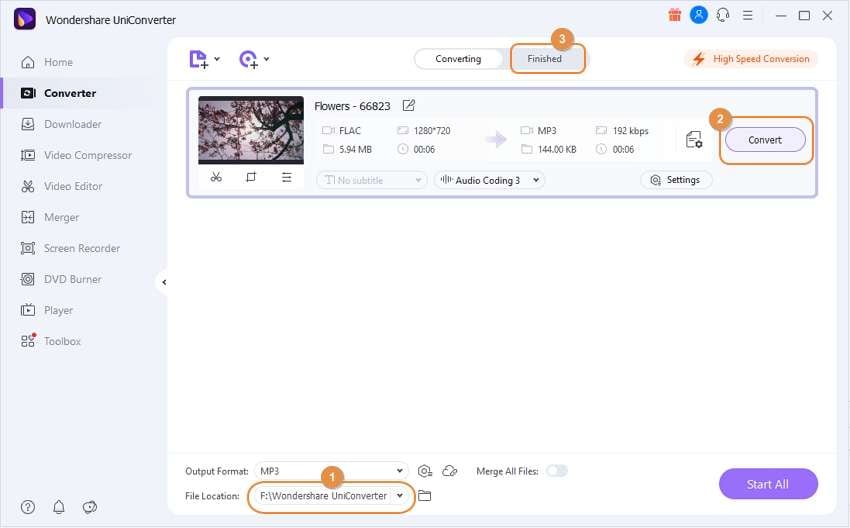Enable High Speed Conversion

(751, 59)
